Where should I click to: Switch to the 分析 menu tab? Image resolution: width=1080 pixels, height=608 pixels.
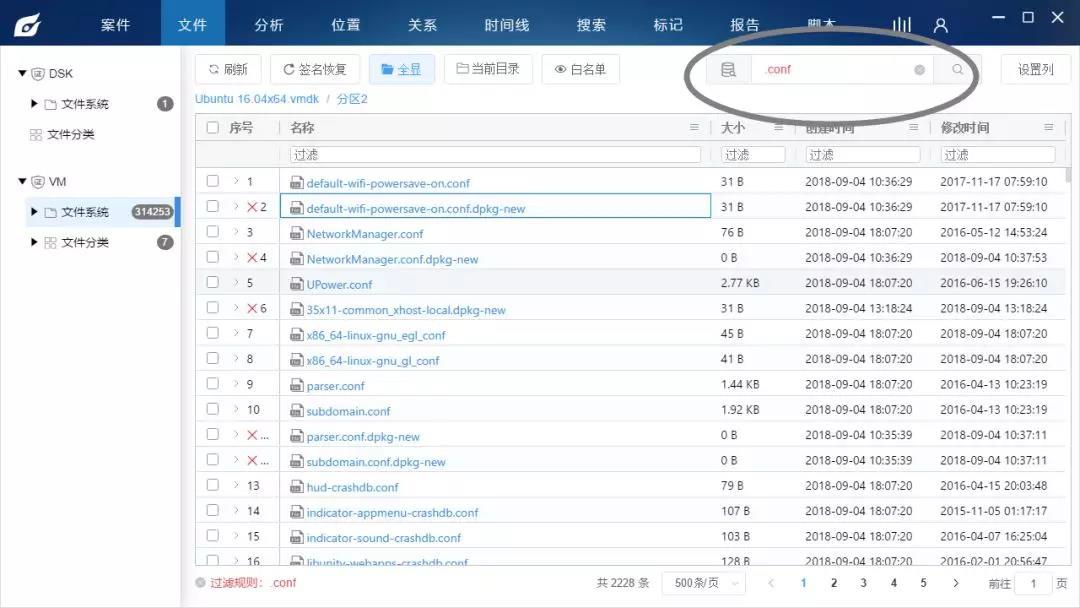click(268, 24)
